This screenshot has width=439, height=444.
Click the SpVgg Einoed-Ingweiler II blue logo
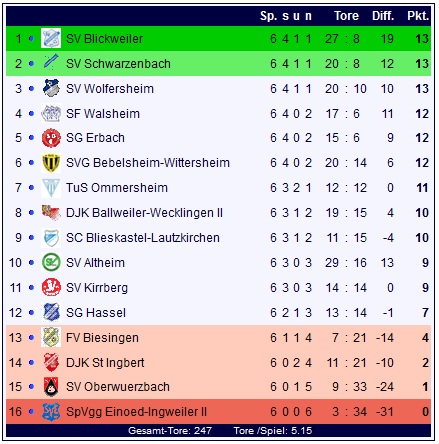51,412
